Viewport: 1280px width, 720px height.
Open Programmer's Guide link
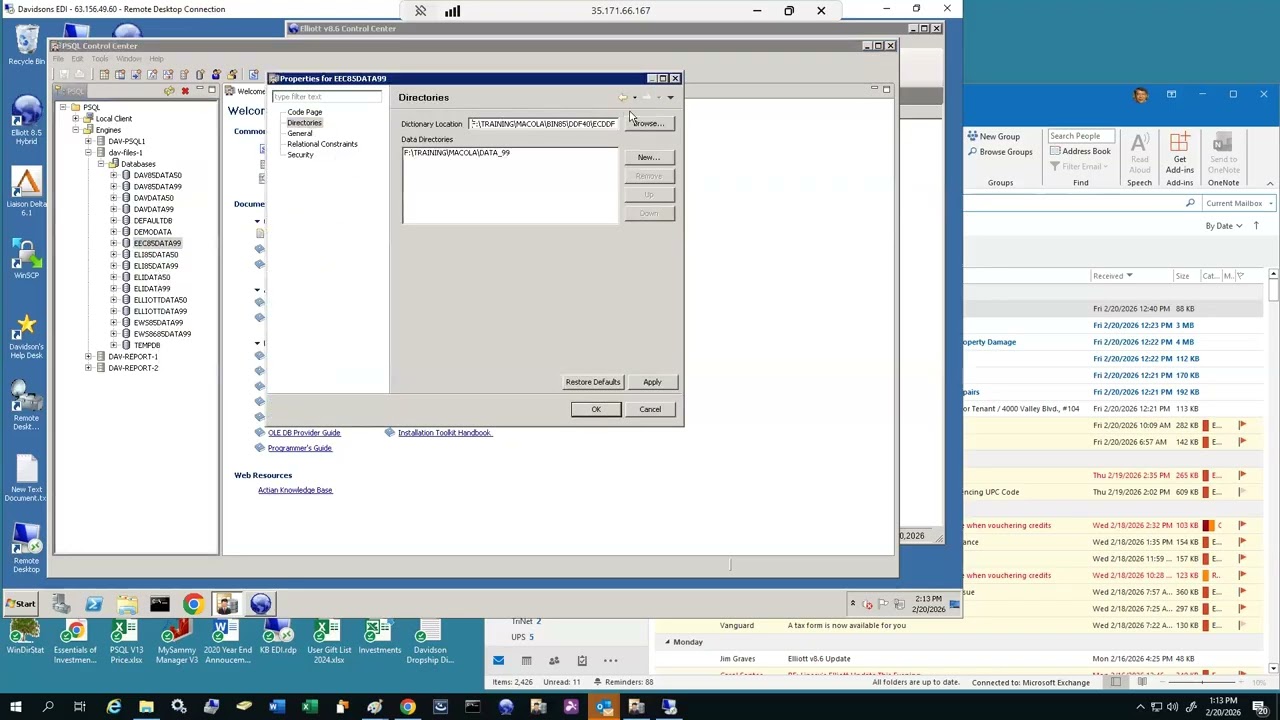point(300,448)
